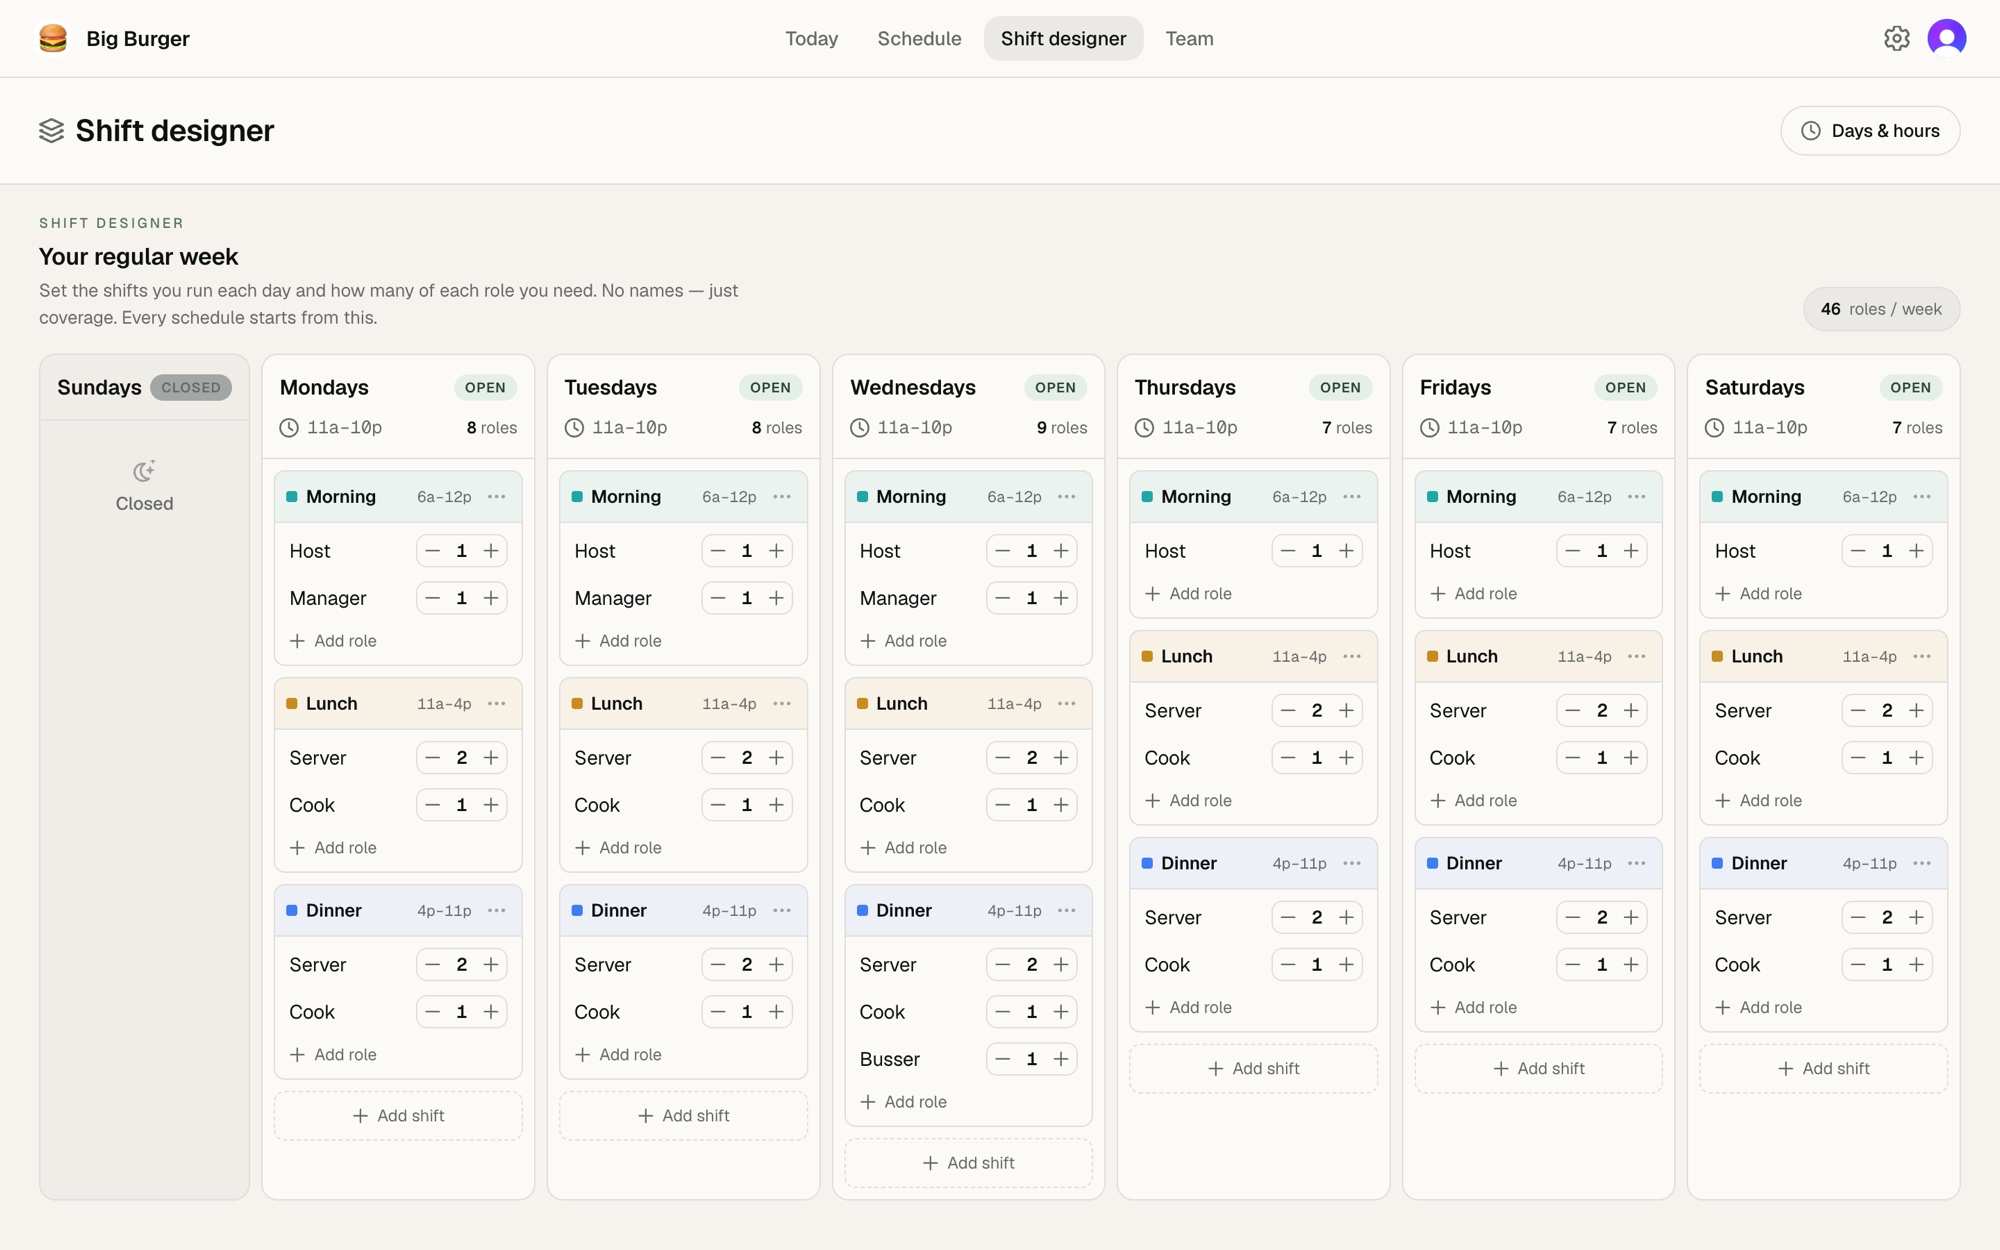
Task: Add role to Tuesdays Lunch shift
Action: click(x=618, y=848)
